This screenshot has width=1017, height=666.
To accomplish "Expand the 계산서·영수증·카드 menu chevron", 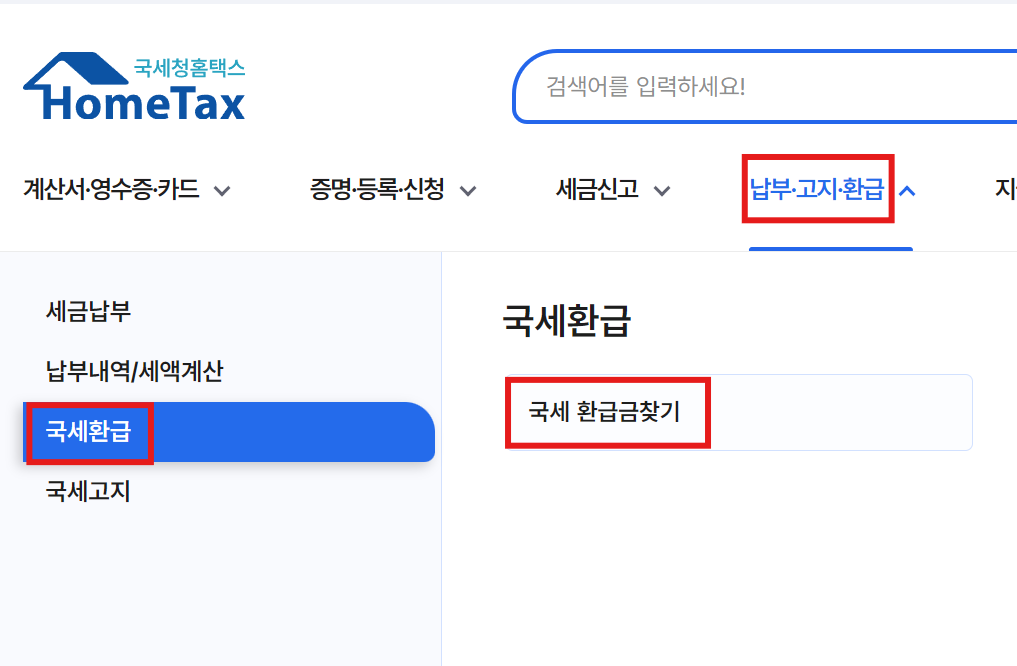I will click(x=224, y=189).
